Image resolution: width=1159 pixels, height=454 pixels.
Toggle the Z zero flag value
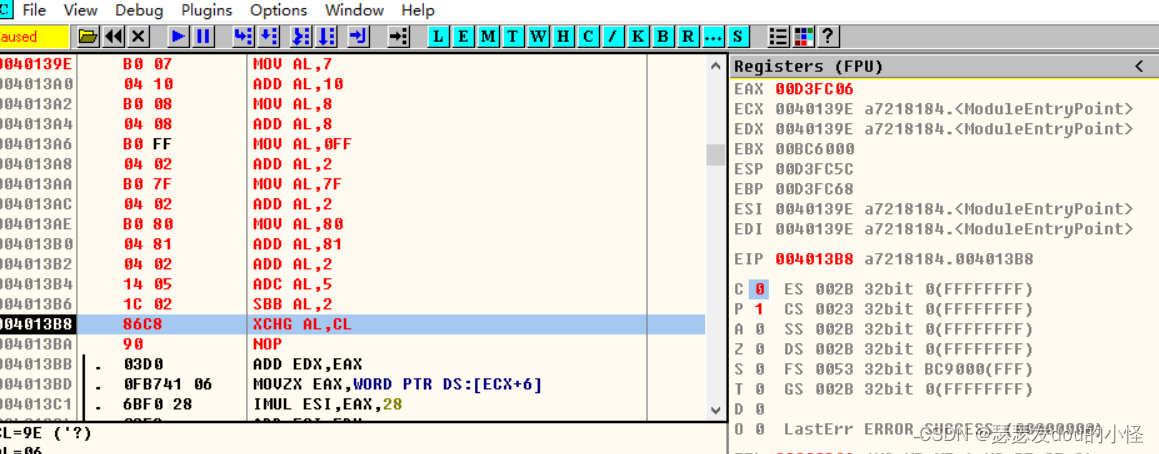(759, 349)
